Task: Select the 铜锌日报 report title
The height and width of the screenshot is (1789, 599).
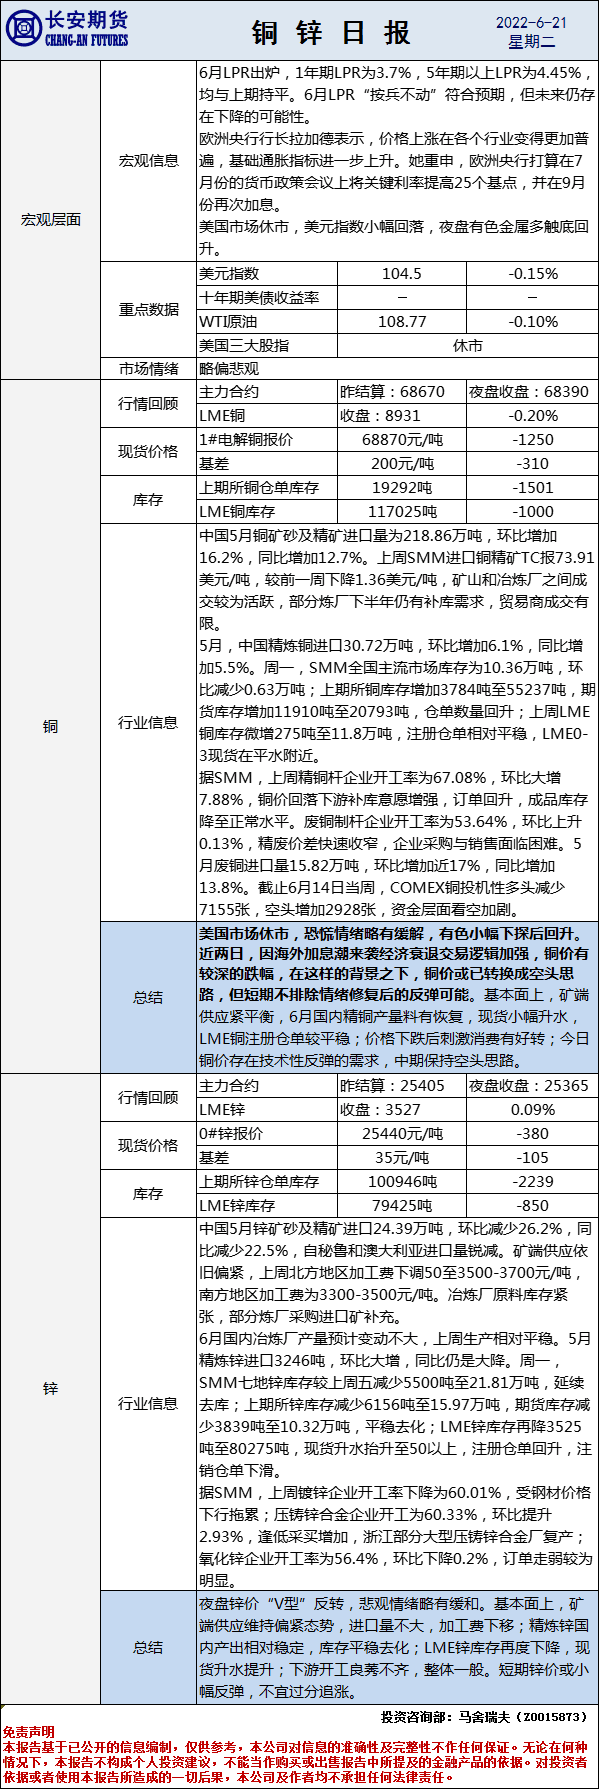Action: pos(331,32)
